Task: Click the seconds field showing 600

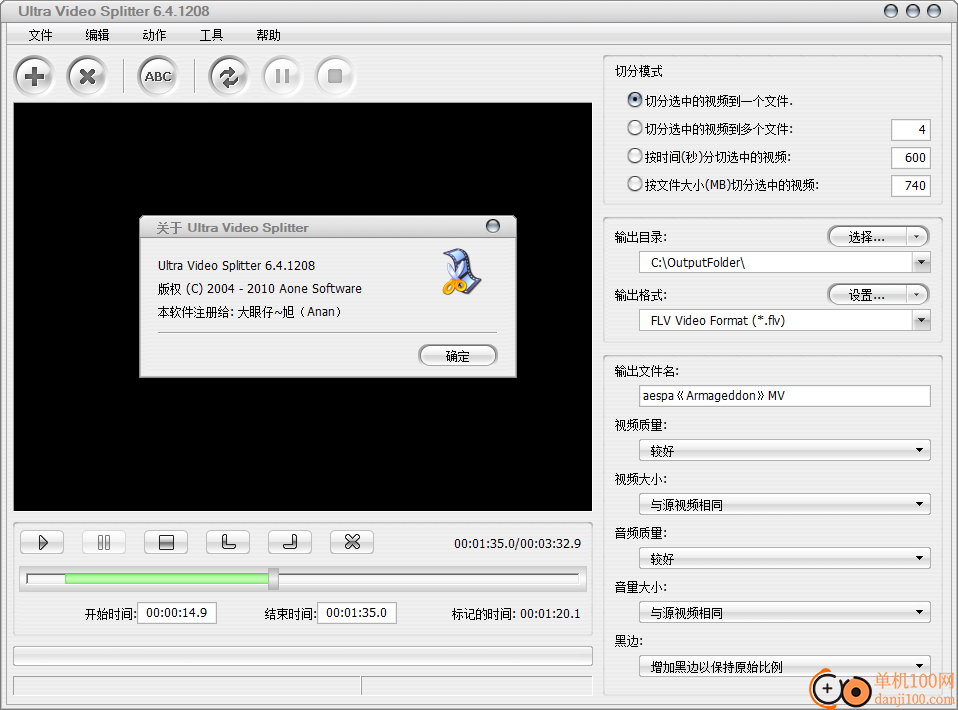Action: coord(910,158)
